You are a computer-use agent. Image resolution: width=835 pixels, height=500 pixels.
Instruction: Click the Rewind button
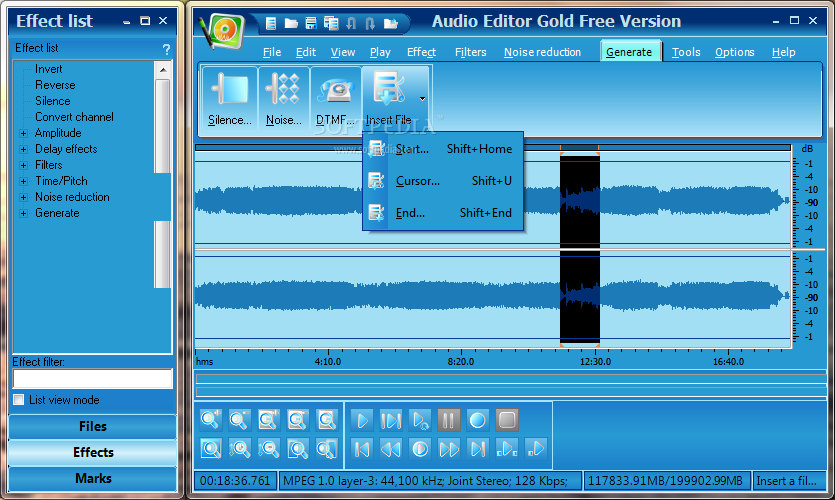pos(391,449)
